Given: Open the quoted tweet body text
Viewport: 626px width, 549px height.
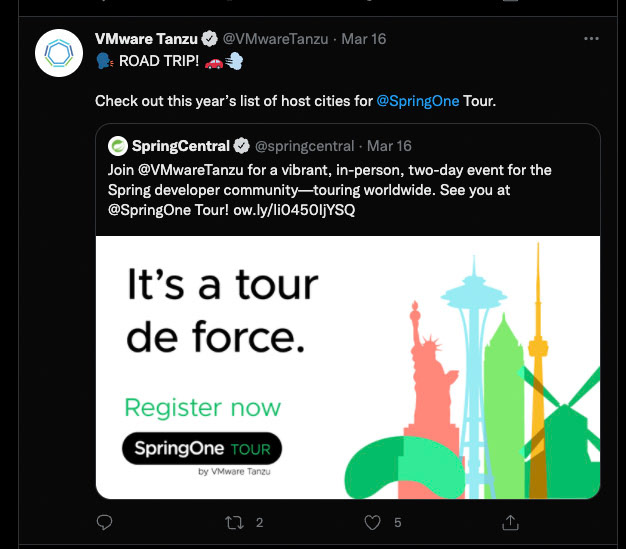Looking at the screenshot, I should (330, 190).
